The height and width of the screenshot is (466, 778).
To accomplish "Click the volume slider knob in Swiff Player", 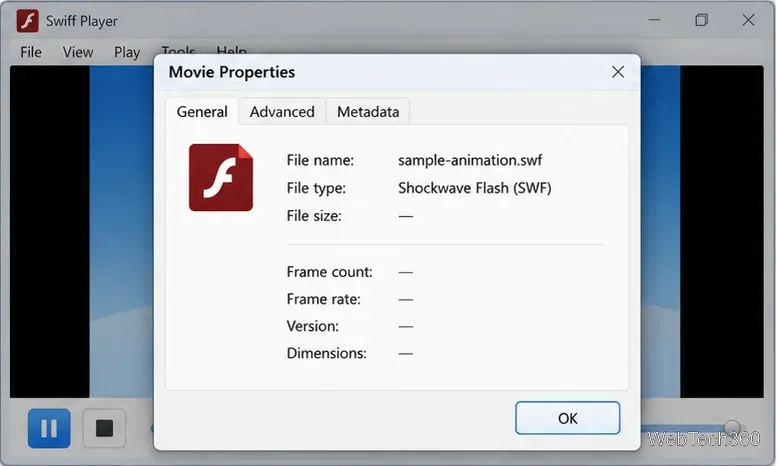I will click(x=732, y=427).
